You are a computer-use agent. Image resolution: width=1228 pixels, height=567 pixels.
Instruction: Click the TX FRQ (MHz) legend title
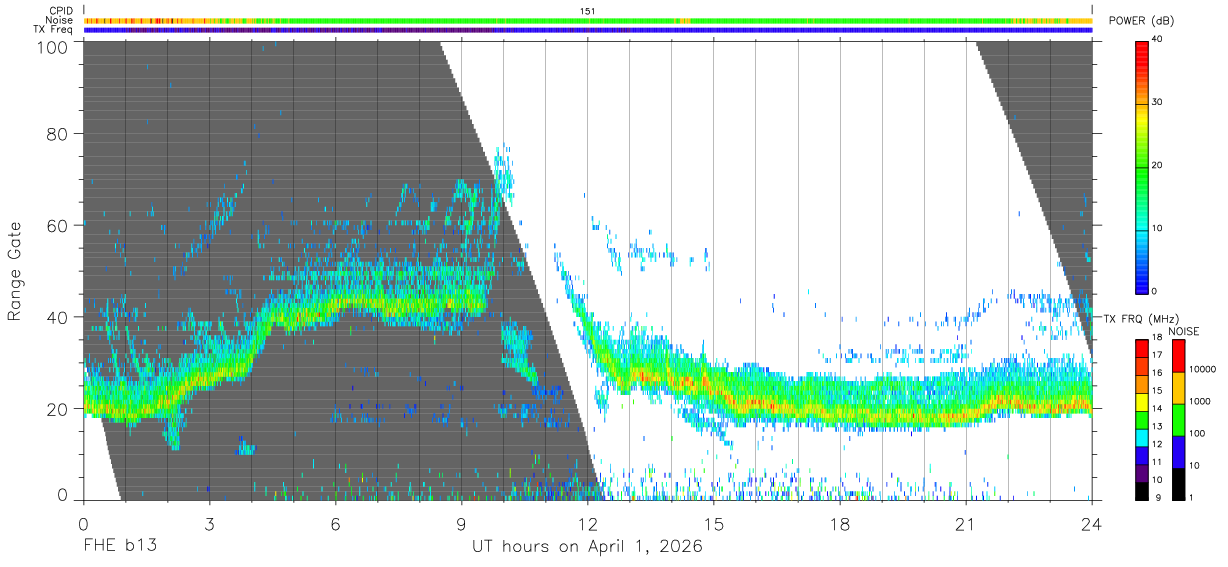tap(1140, 318)
